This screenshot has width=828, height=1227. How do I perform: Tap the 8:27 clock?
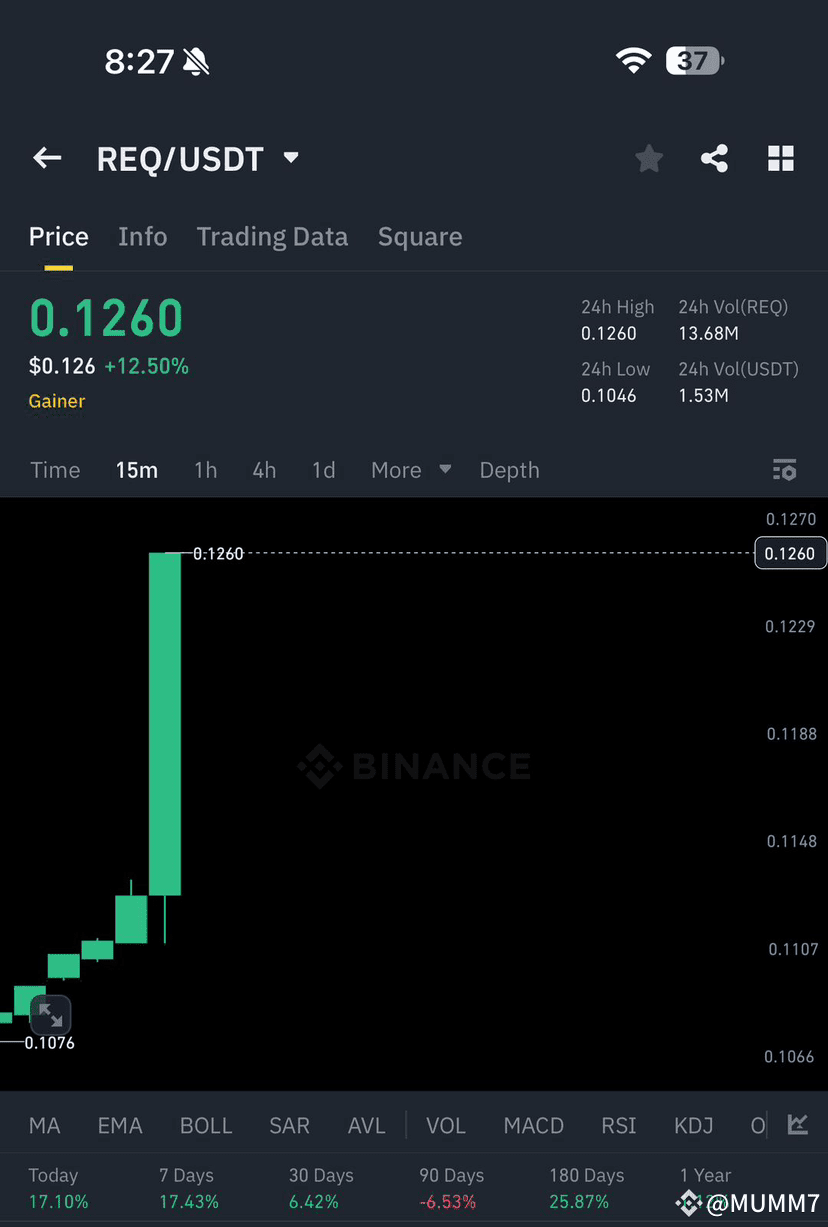tap(139, 62)
